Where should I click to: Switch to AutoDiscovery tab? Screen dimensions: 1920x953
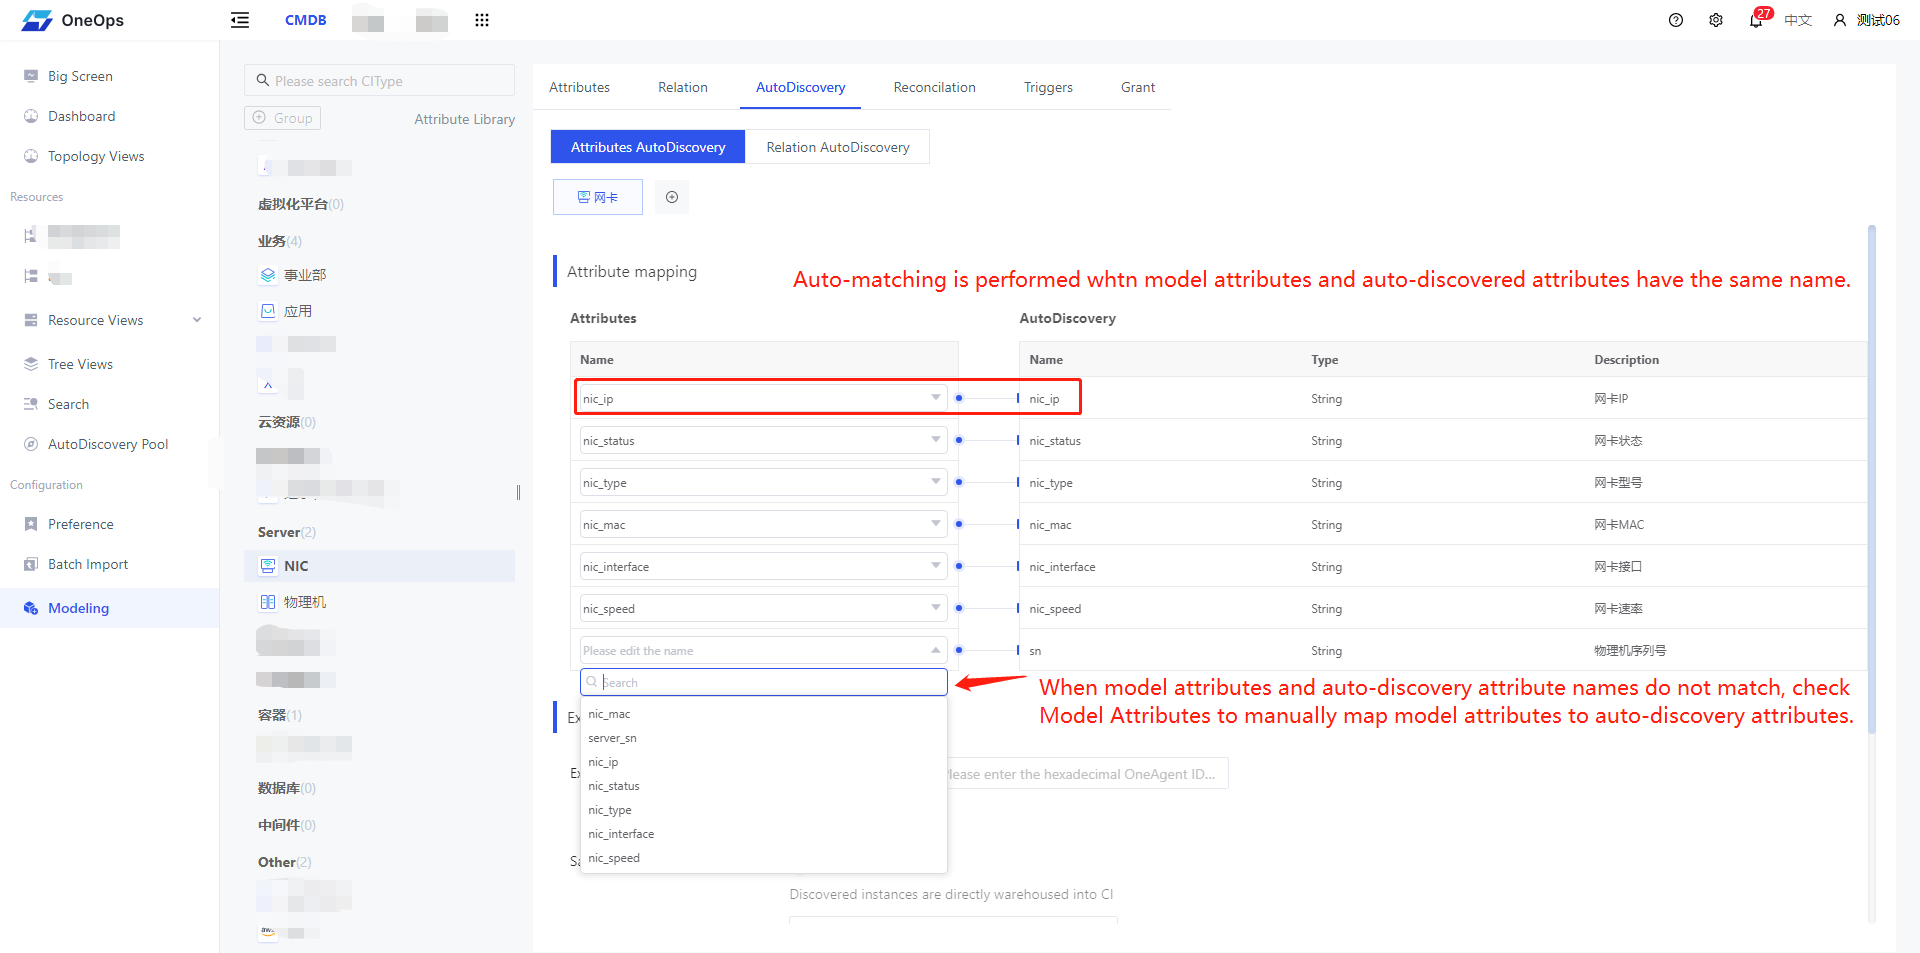click(x=800, y=87)
